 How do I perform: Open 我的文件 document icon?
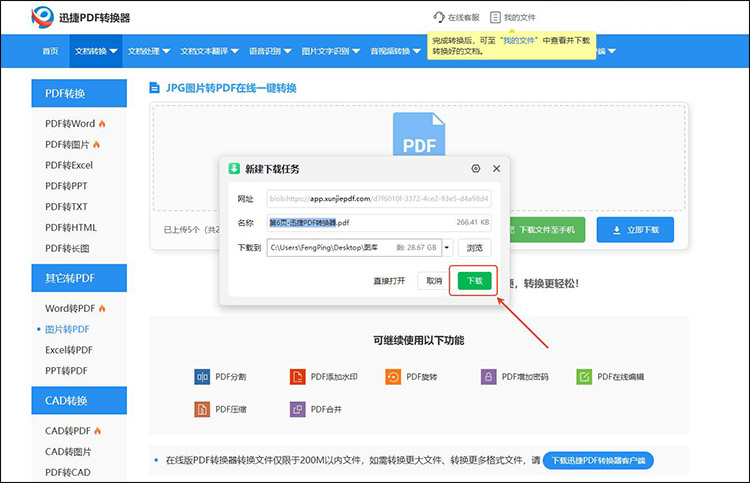495,17
